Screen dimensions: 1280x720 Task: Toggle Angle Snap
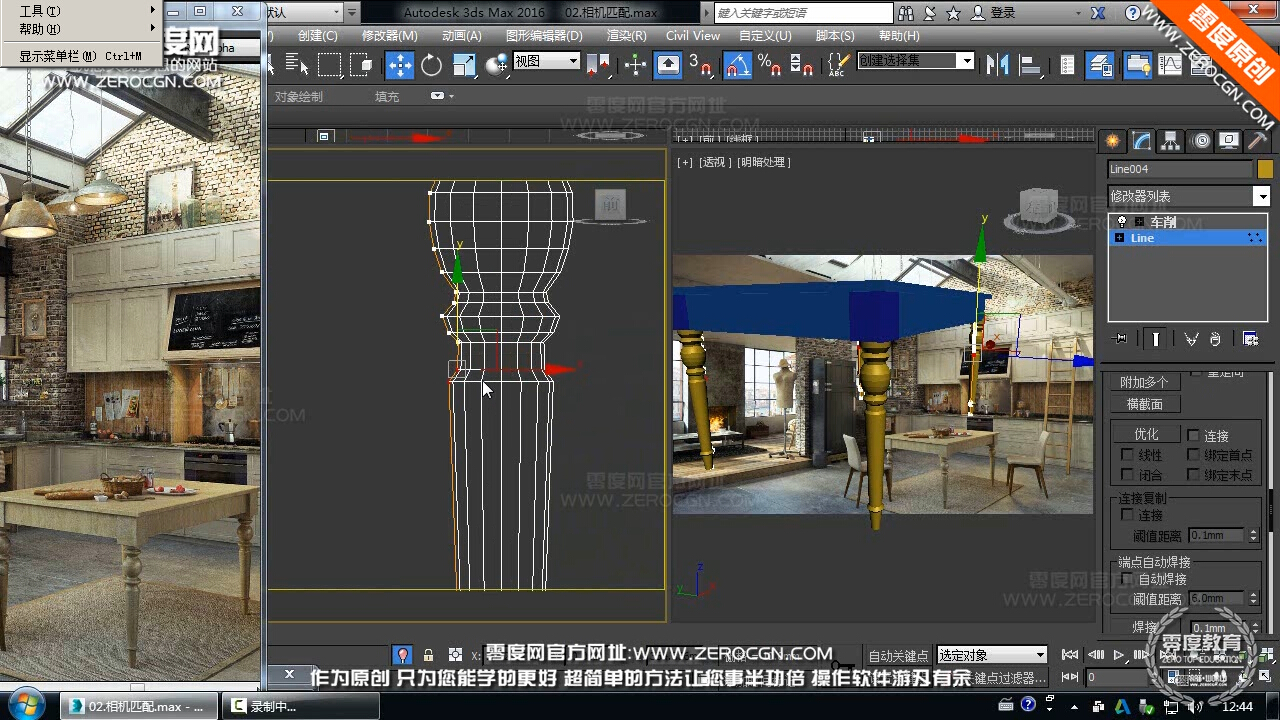tap(738, 66)
